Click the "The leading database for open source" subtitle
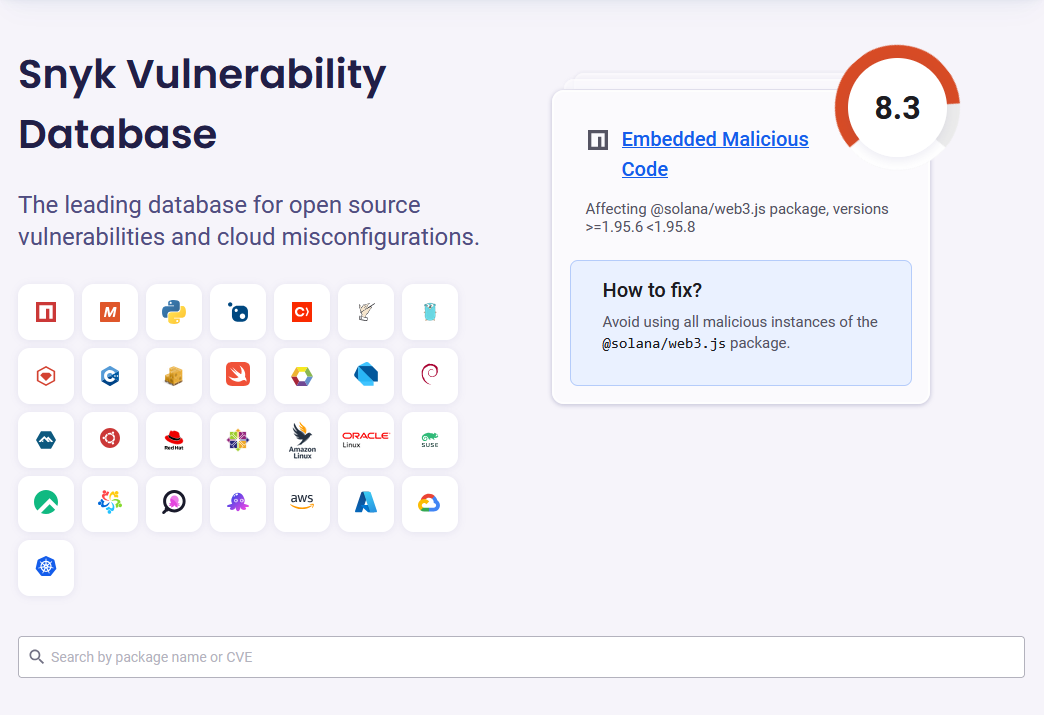The width and height of the screenshot is (1044, 715). tap(219, 205)
